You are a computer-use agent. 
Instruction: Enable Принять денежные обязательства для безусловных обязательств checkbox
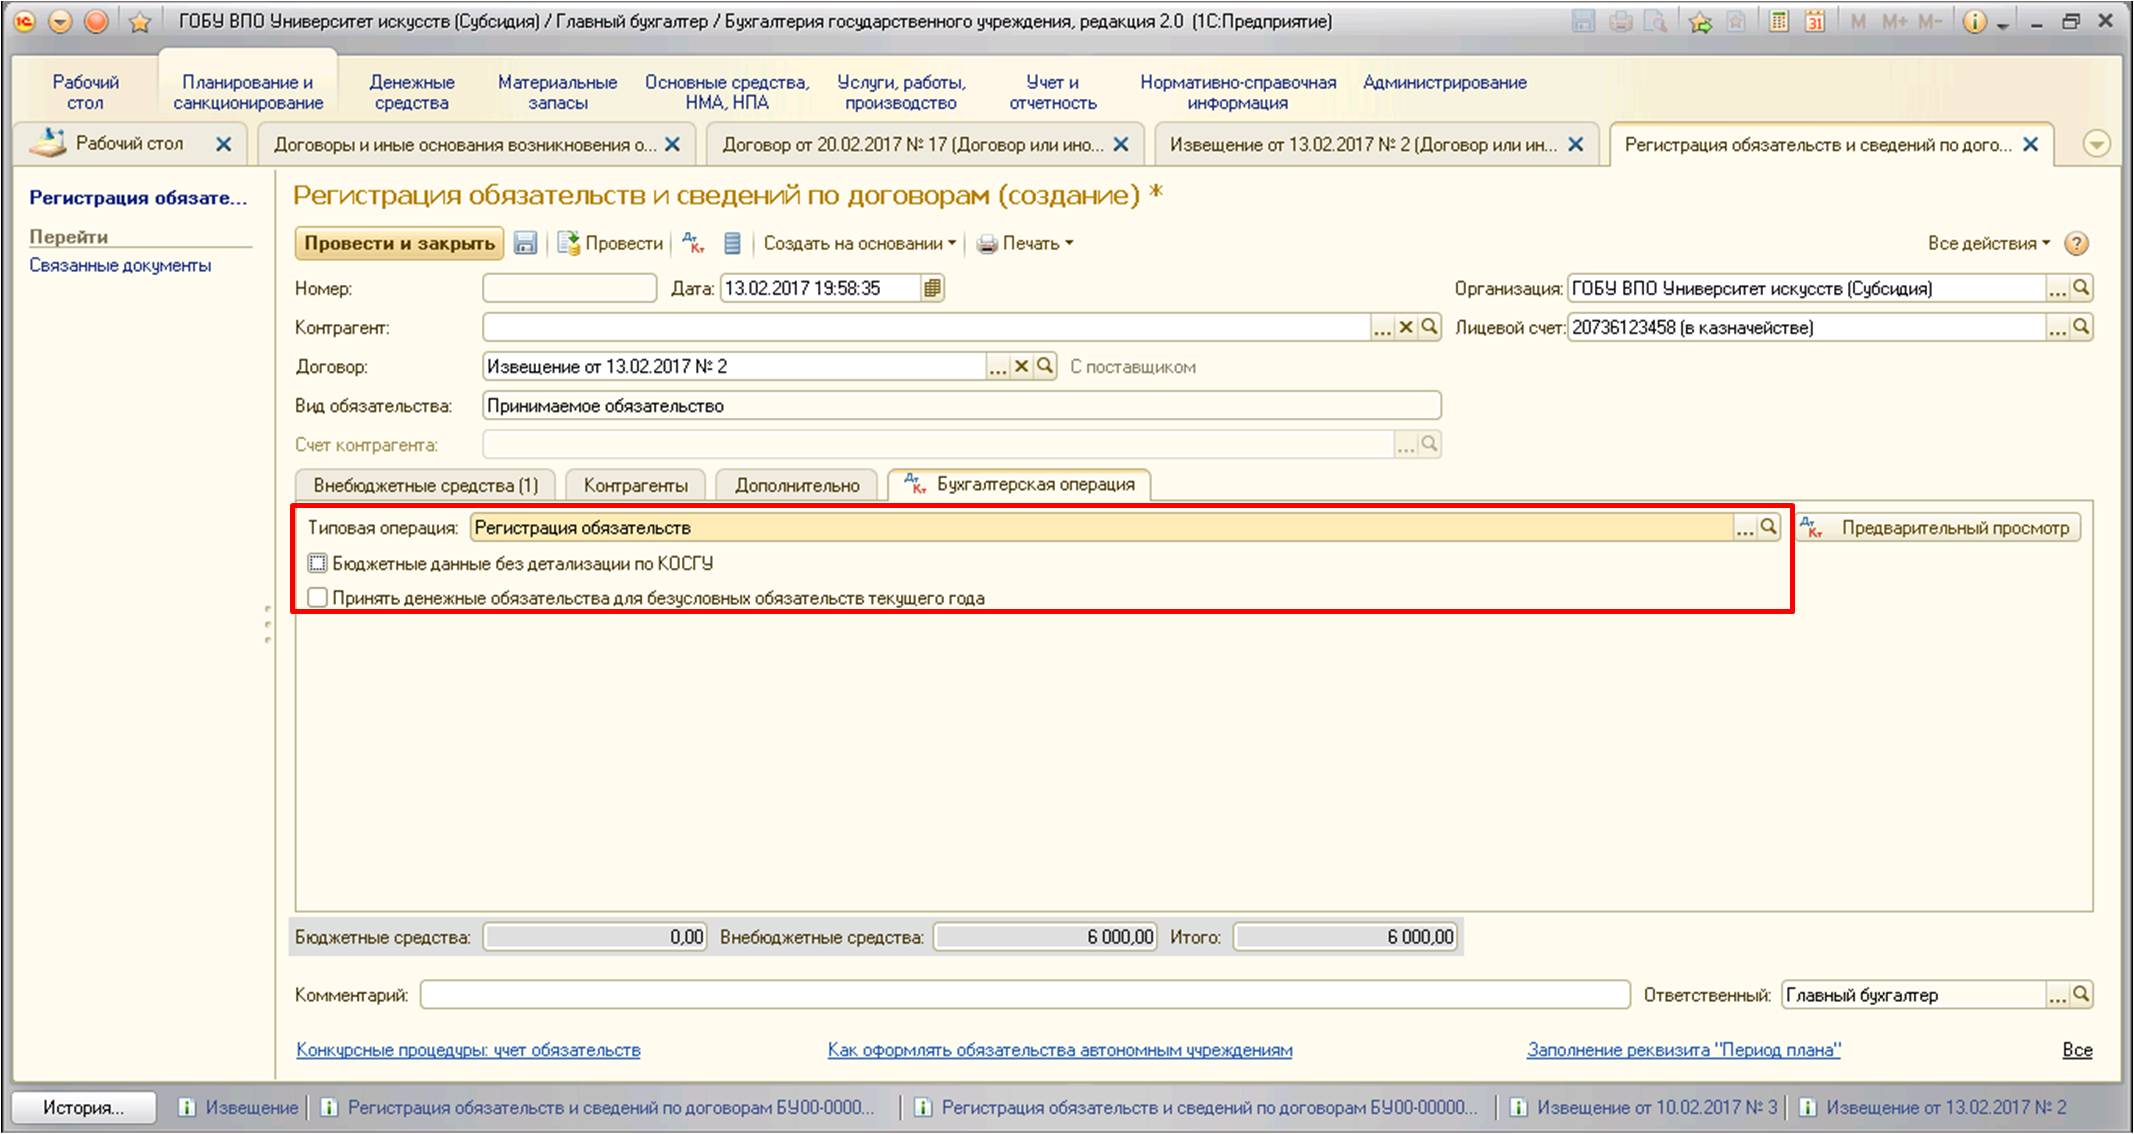point(317,598)
